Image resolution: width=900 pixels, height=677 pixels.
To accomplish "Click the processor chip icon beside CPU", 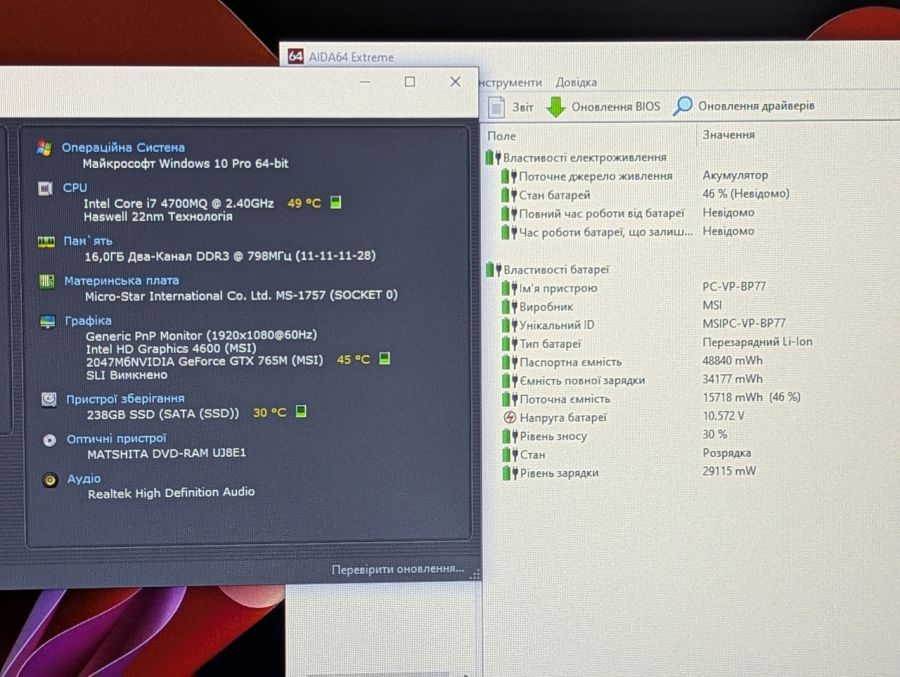I will tap(45, 188).
